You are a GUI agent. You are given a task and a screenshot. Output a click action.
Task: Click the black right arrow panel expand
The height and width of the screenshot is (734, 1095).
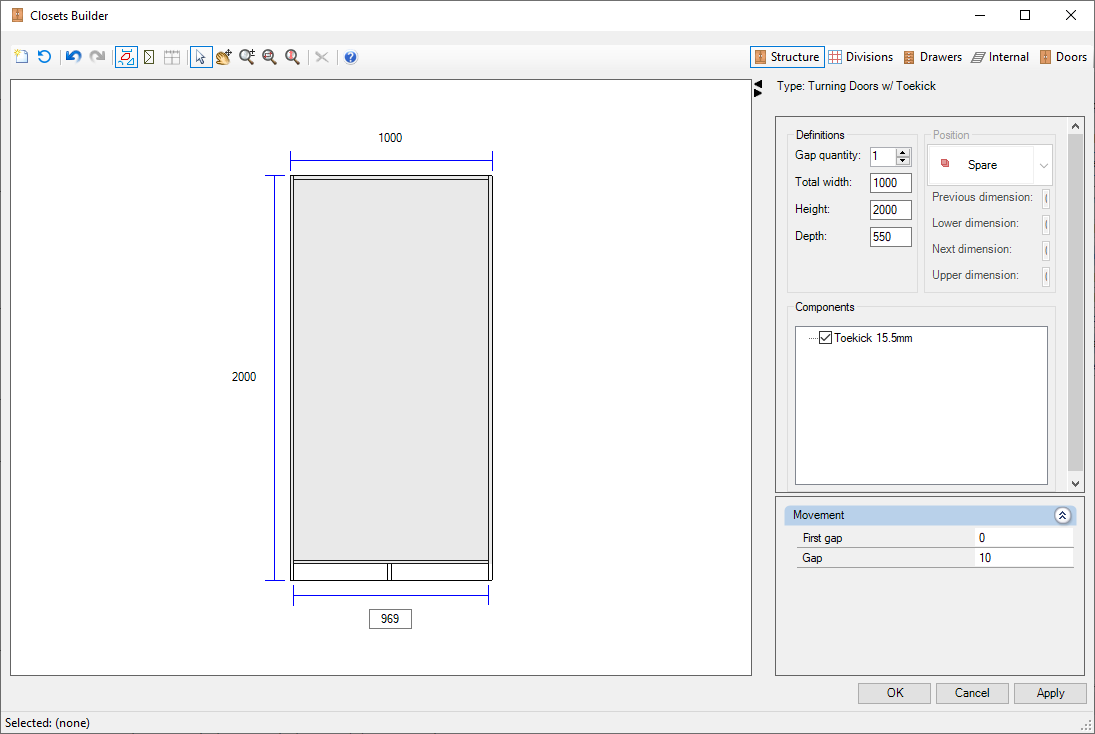pos(758,93)
